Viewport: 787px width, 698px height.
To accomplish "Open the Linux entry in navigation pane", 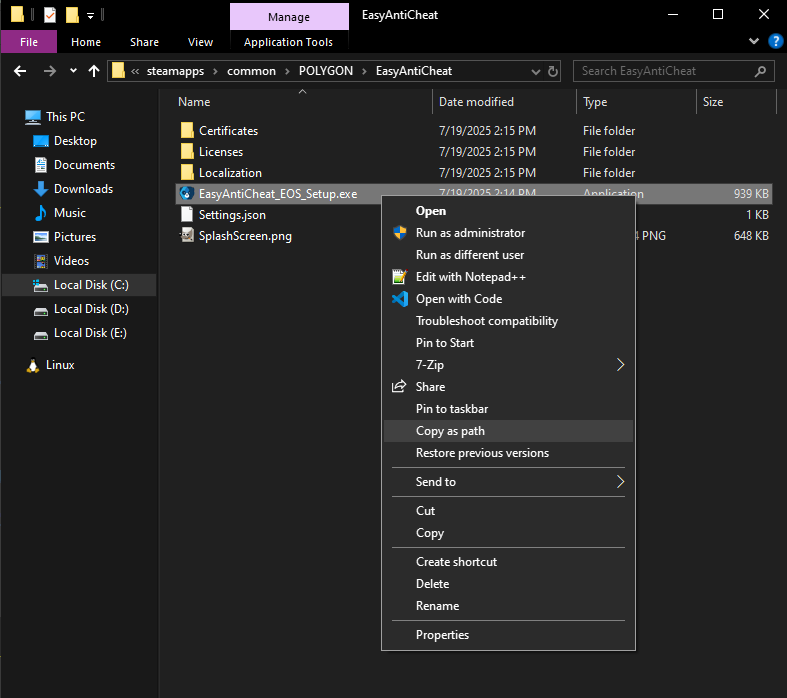I will [x=60, y=365].
